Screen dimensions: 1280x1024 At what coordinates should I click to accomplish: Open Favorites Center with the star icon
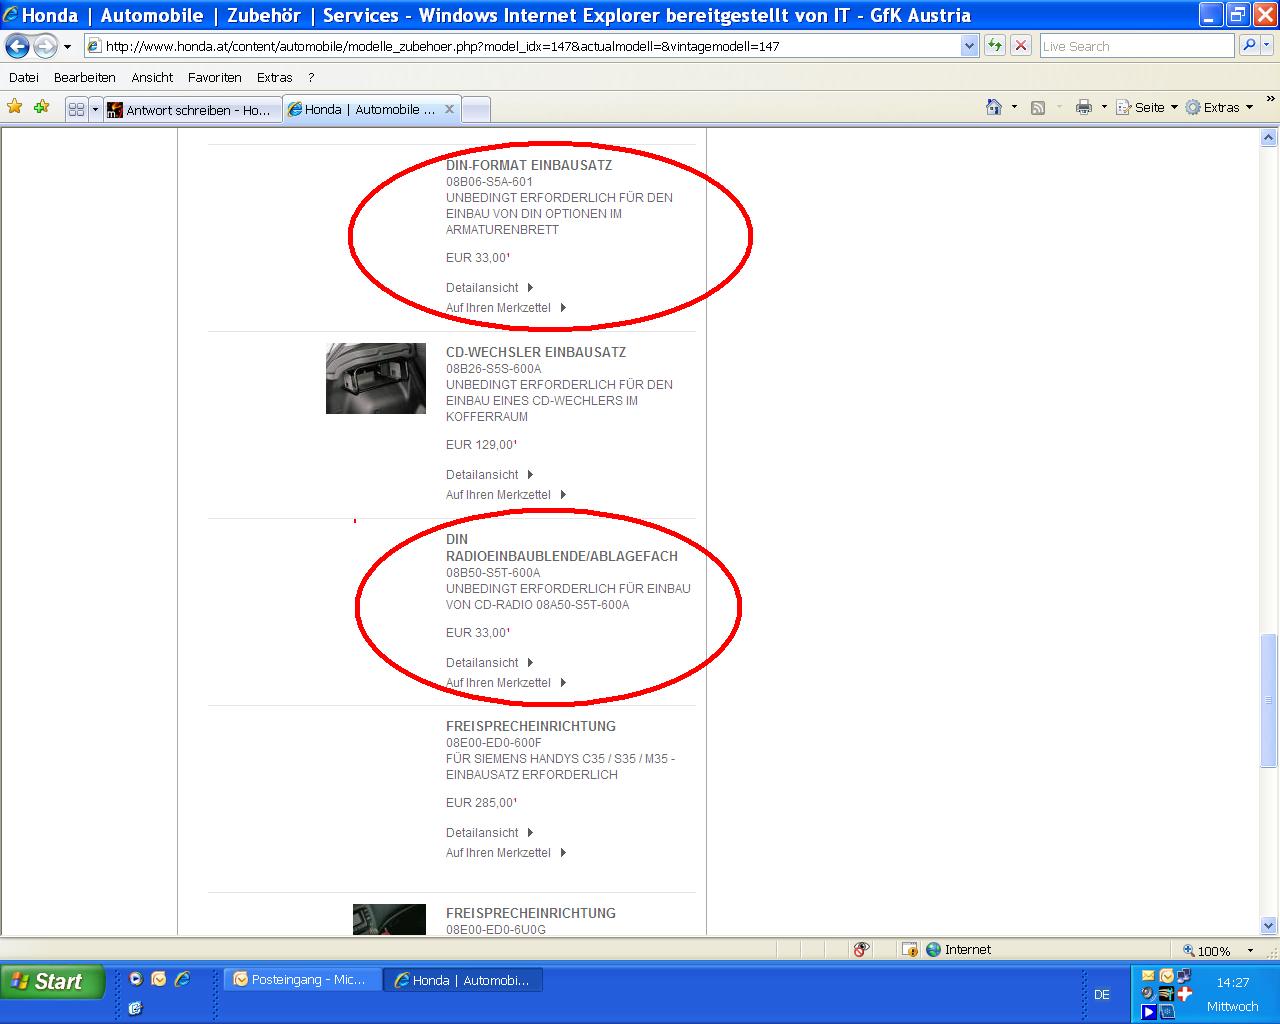point(15,107)
